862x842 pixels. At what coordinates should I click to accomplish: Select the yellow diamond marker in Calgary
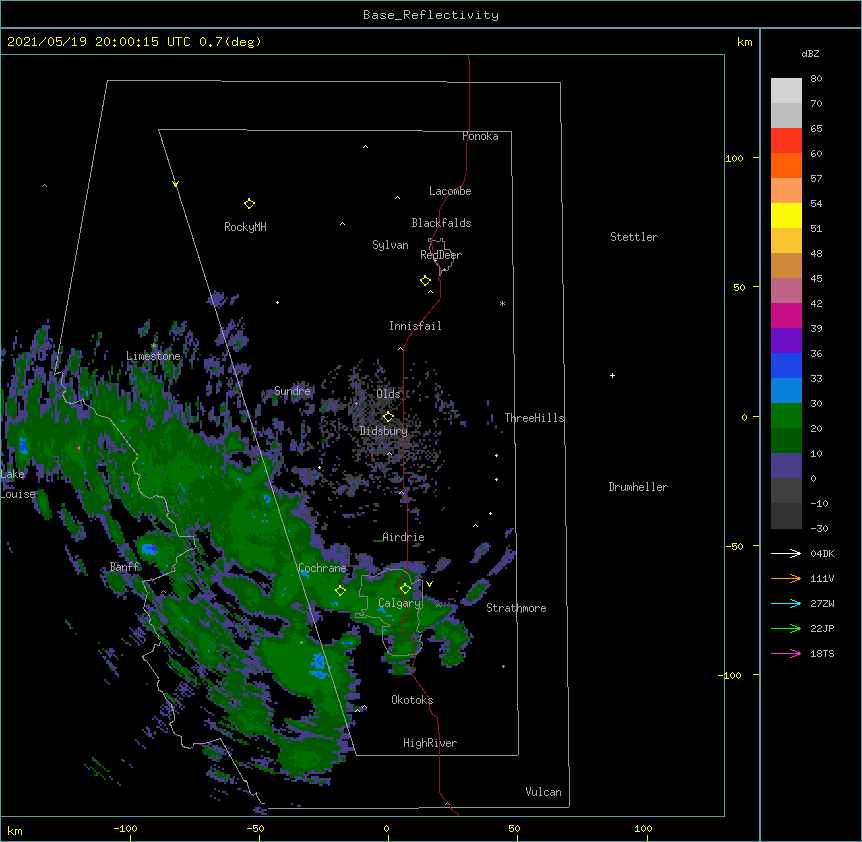405,589
